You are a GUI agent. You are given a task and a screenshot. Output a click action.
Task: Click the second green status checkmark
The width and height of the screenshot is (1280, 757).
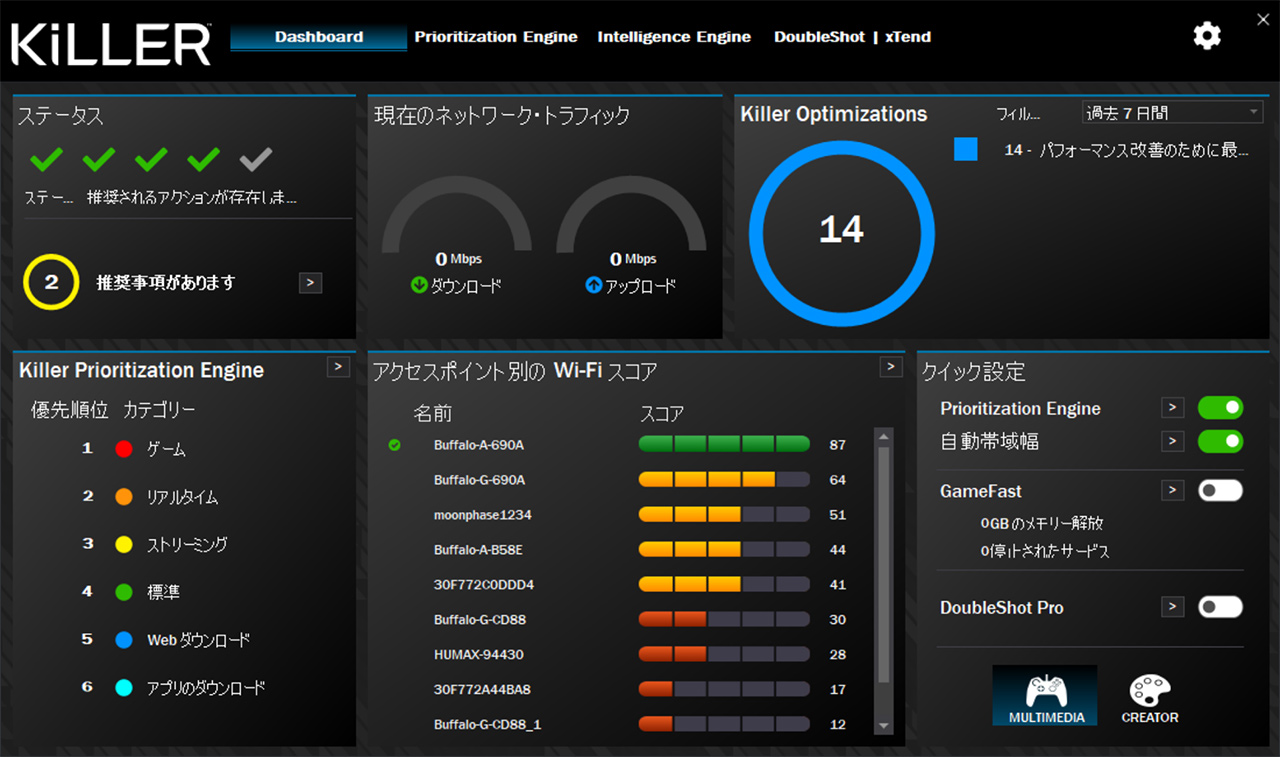[98, 158]
